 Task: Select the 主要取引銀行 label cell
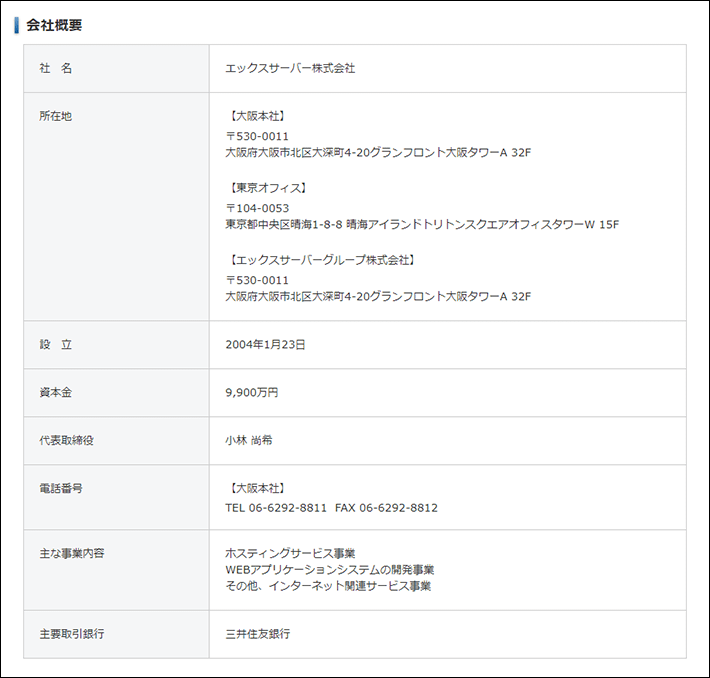(116, 635)
